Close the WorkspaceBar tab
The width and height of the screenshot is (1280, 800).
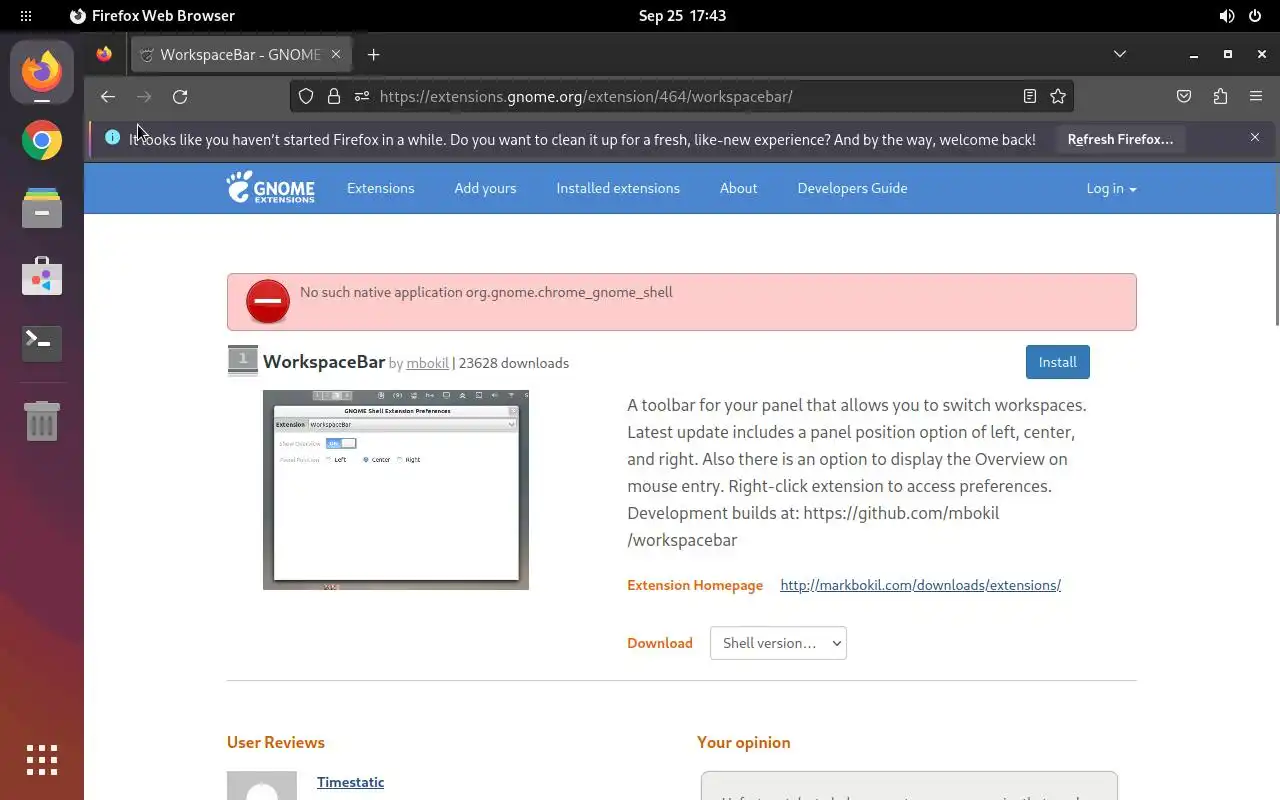(x=337, y=55)
